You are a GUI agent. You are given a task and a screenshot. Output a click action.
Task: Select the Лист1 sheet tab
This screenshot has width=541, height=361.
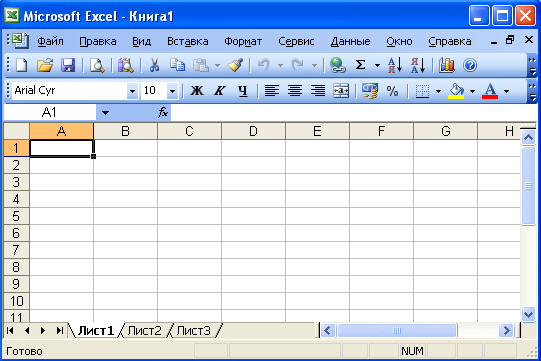(x=96, y=331)
